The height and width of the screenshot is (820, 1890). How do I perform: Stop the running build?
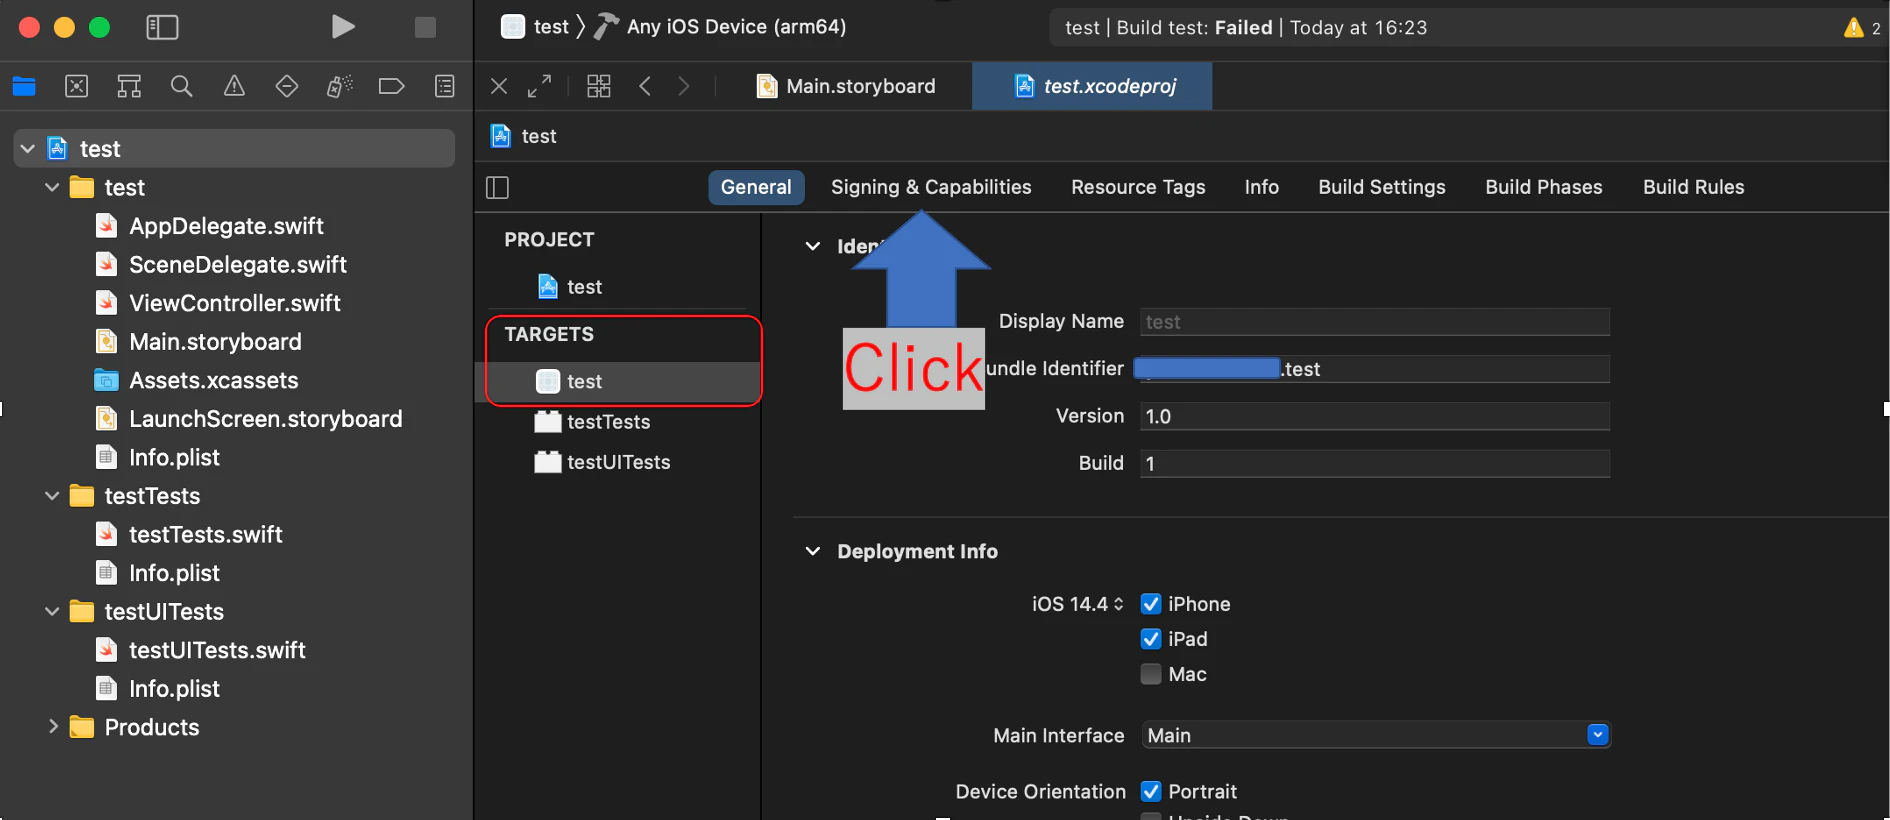click(425, 27)
